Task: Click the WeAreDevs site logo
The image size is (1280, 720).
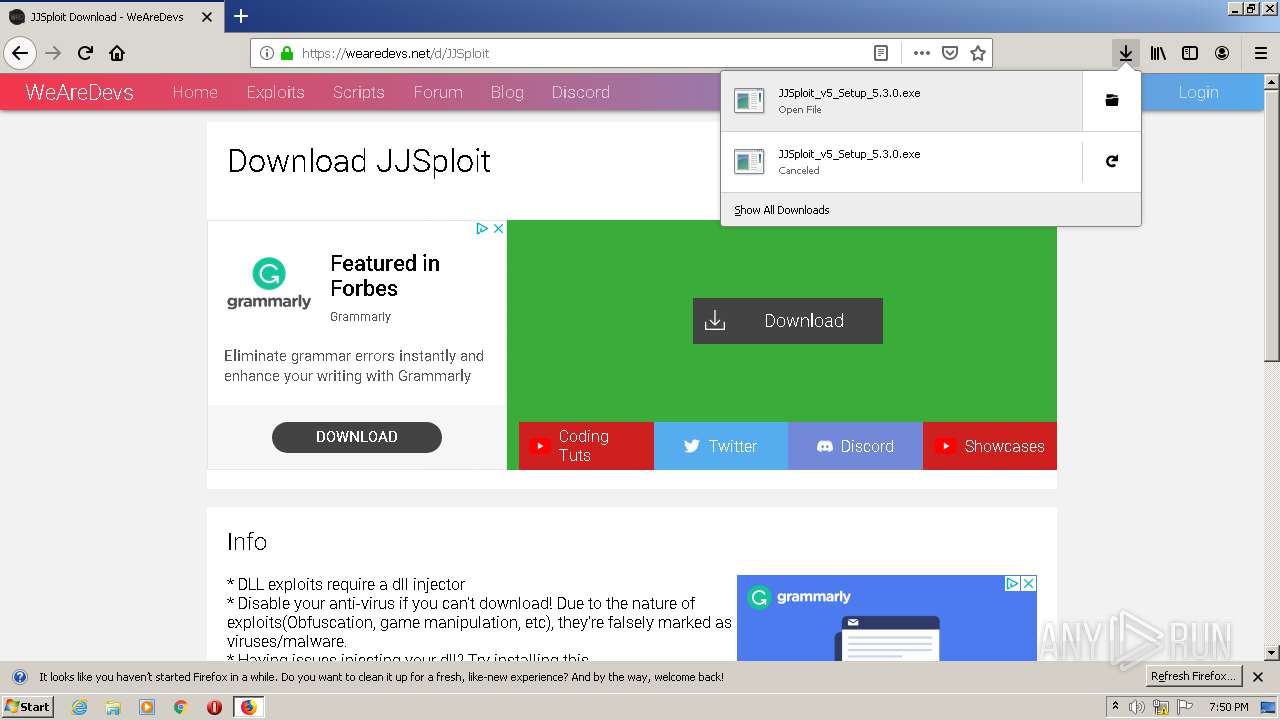Action: click(x=79, y=92)
